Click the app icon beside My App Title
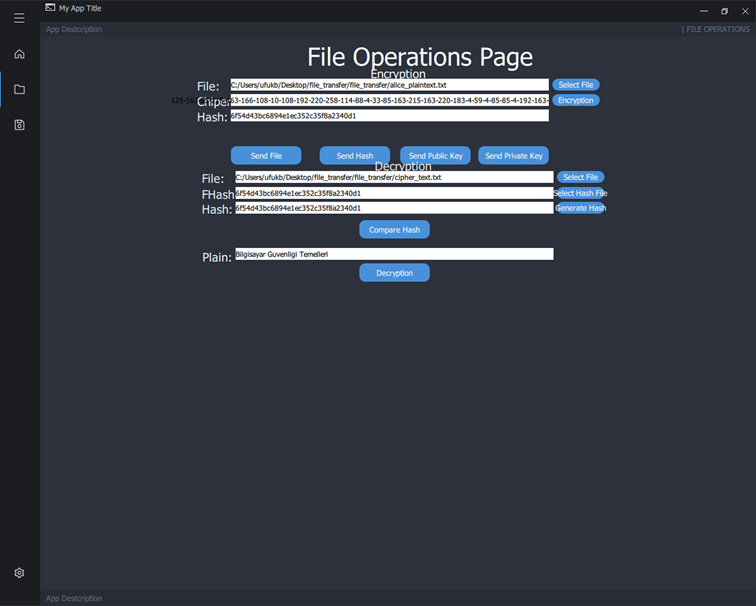This screenshot has height=606, width=756. [50, 8]
